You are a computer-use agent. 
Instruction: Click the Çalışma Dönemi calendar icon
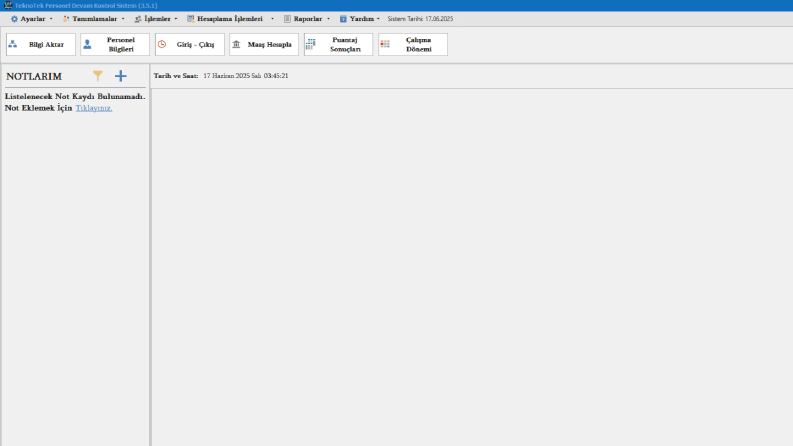pyautogui.click(x=385, y=44)
